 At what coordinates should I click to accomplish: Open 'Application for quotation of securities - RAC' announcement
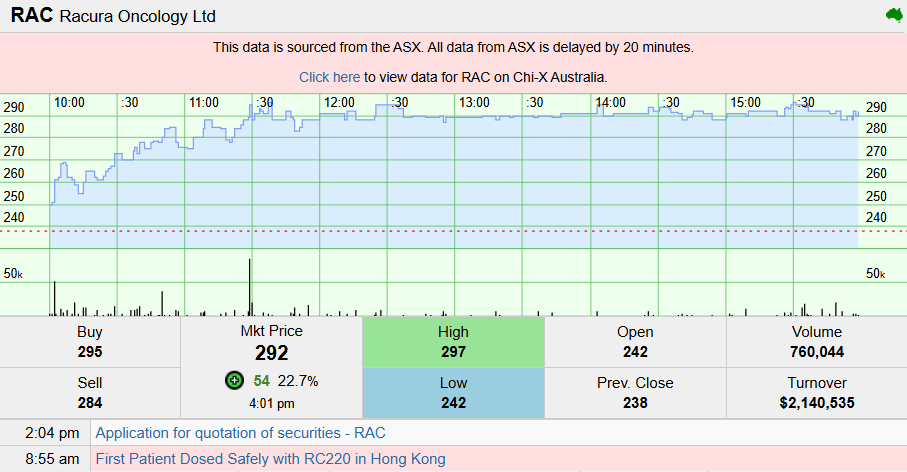(240, 433)
